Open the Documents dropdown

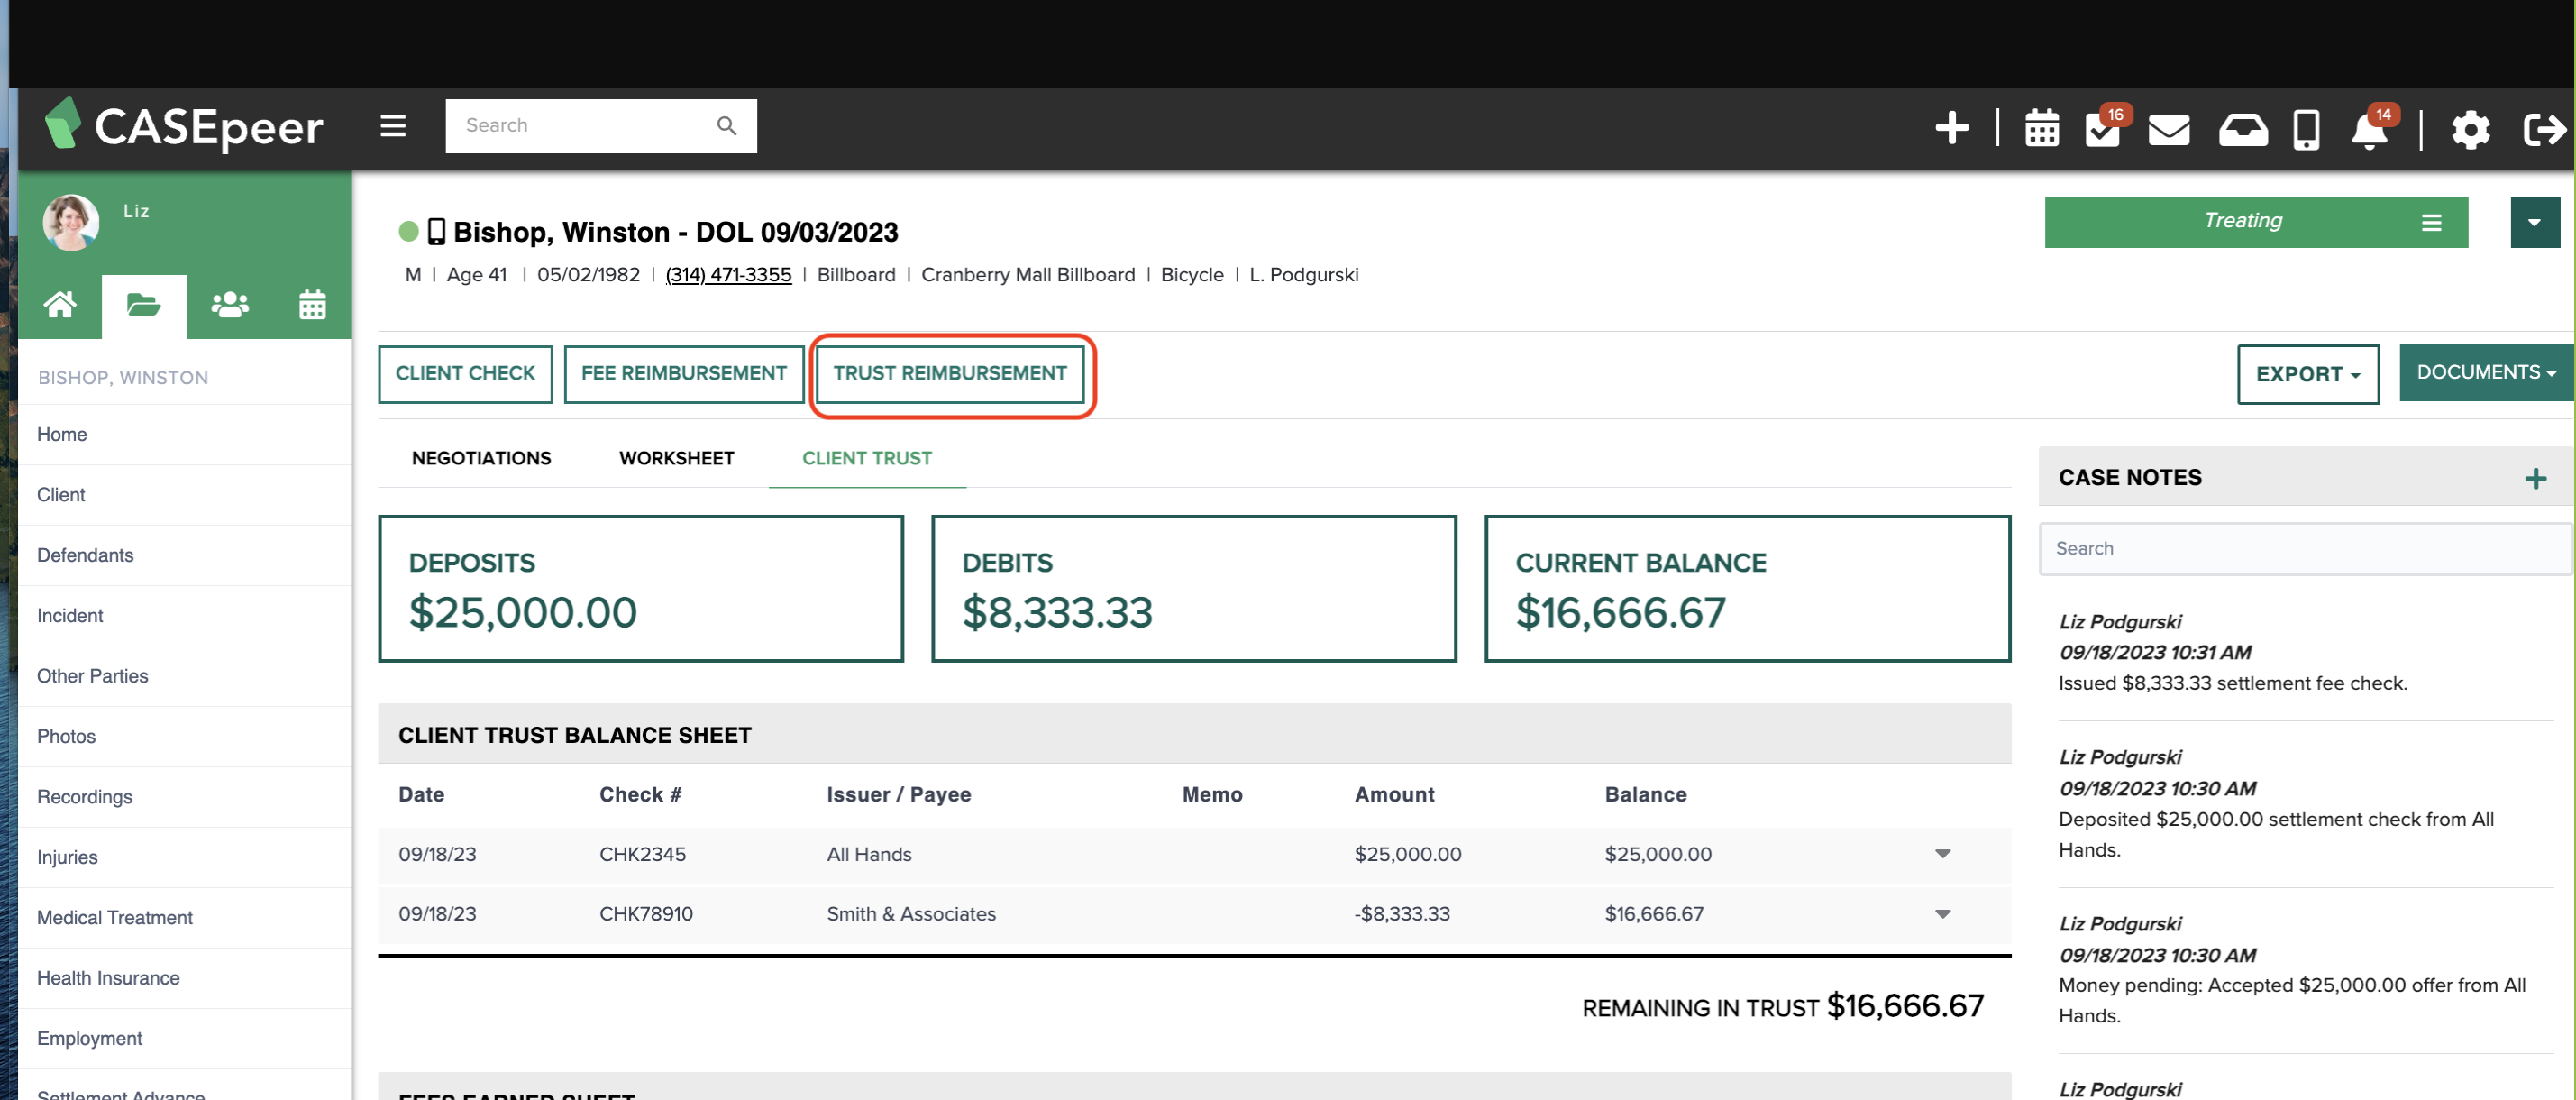click(2484, 372)
